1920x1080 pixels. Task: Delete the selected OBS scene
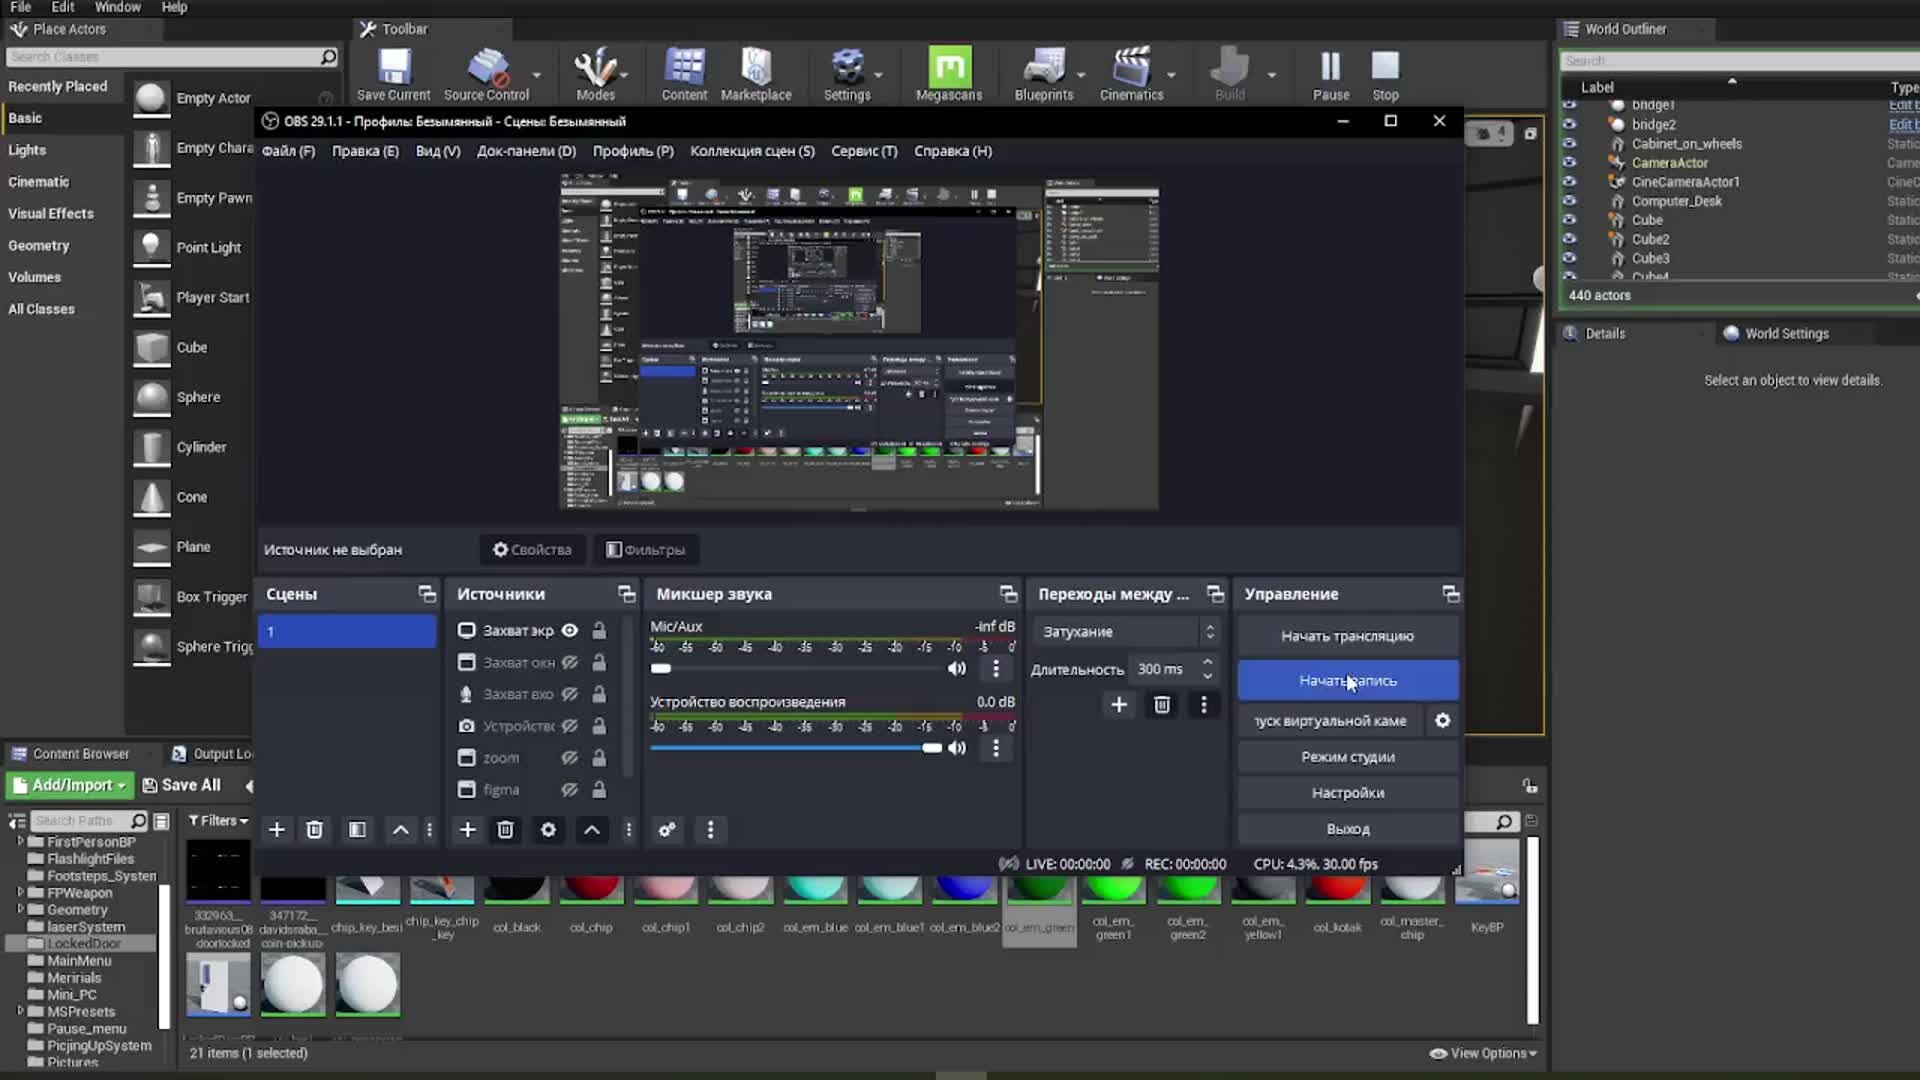click(x=314, y=830)
